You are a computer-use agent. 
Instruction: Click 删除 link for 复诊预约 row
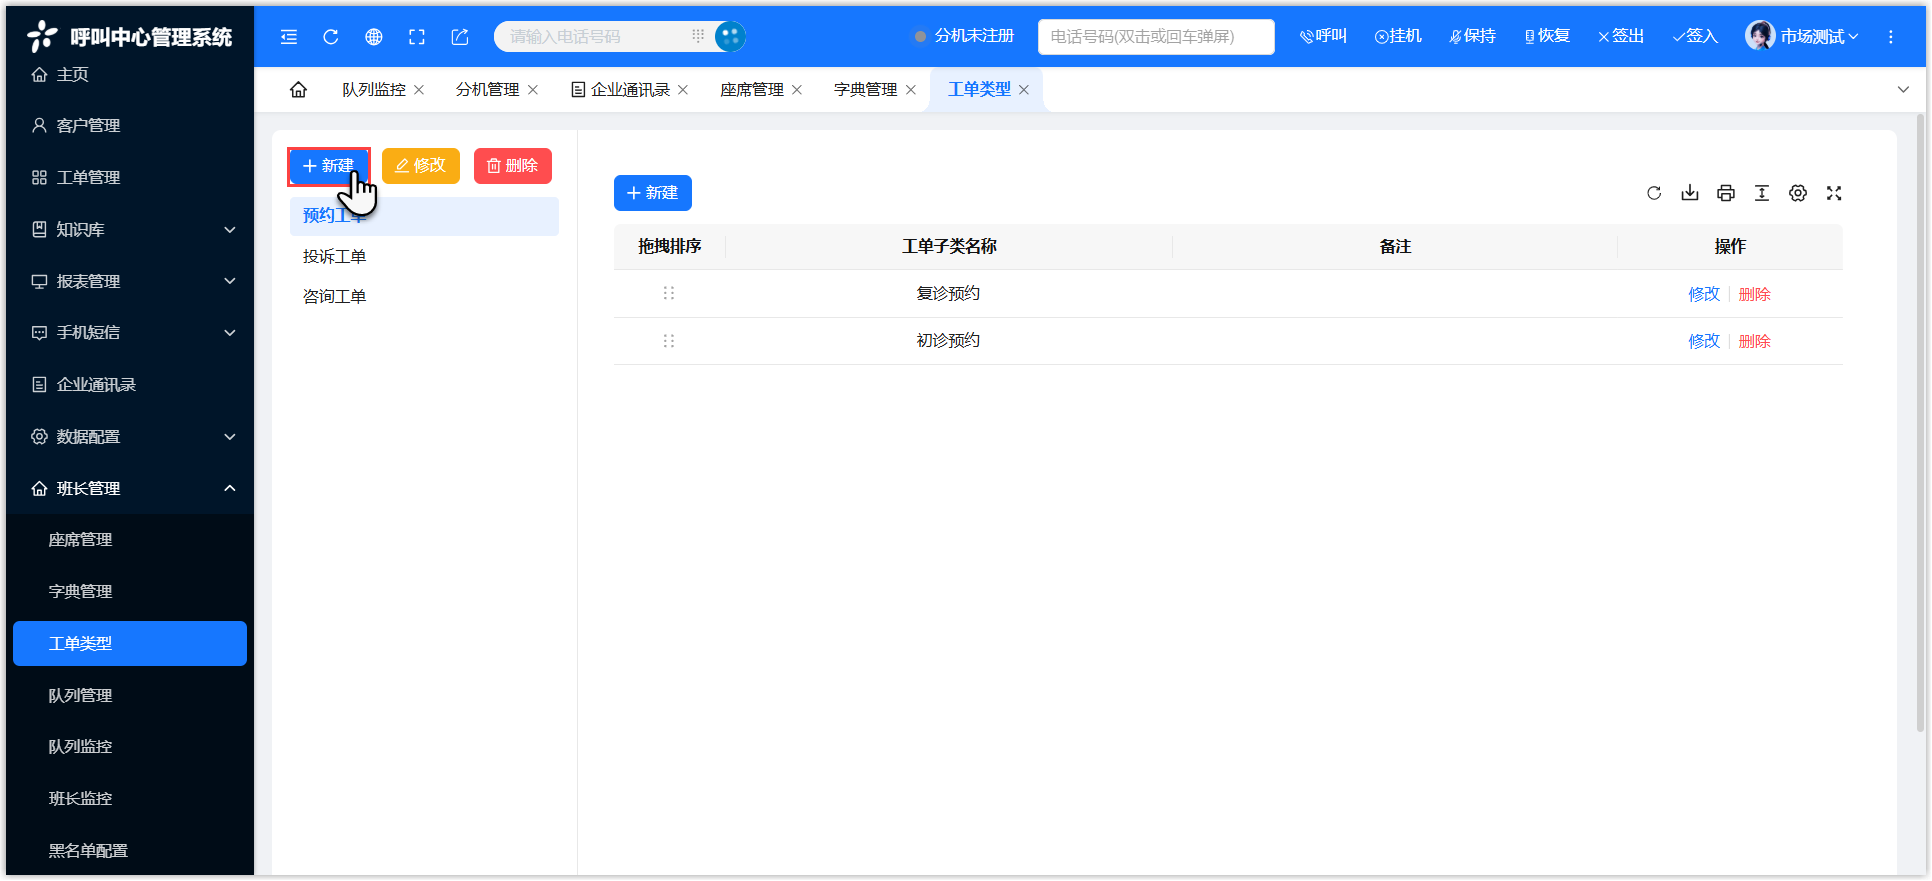[x=1754, y=294]
